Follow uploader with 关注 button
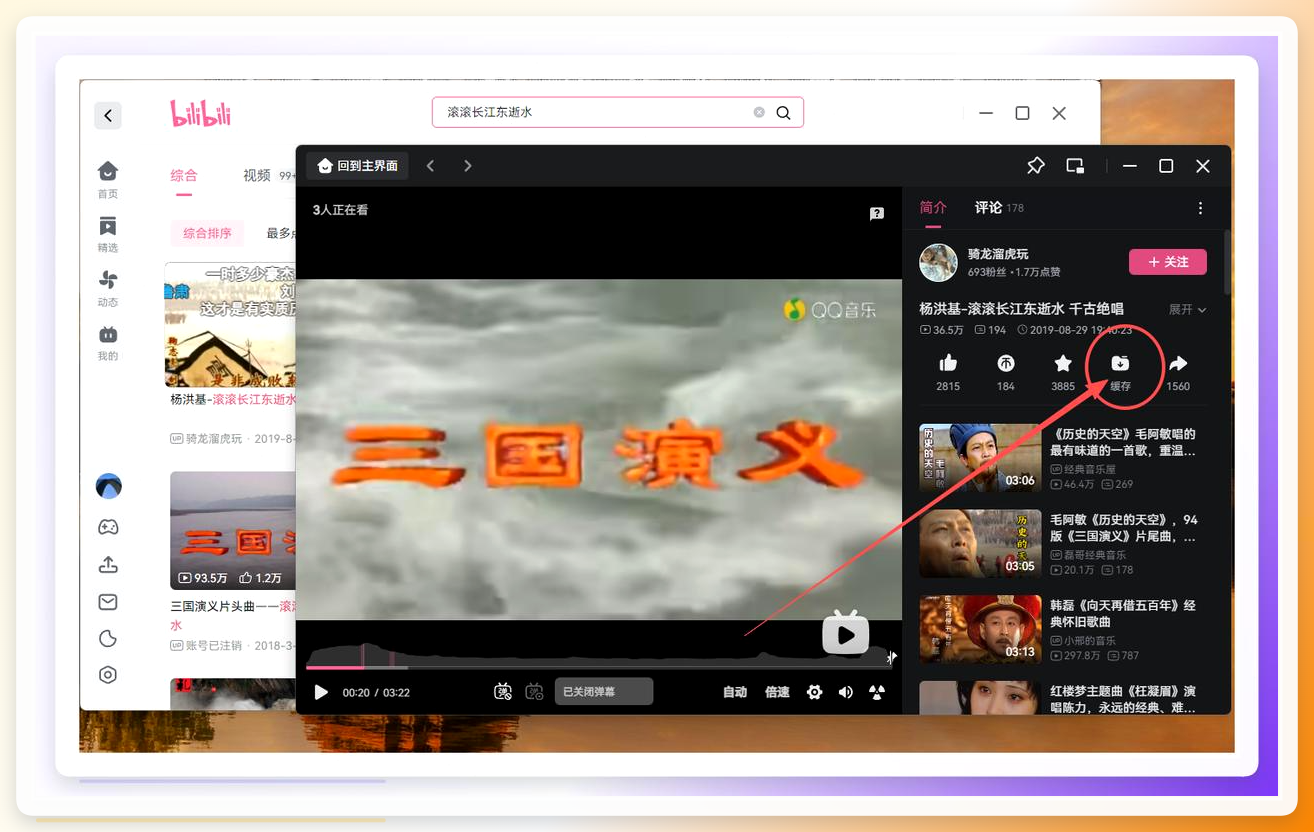 1168,262
